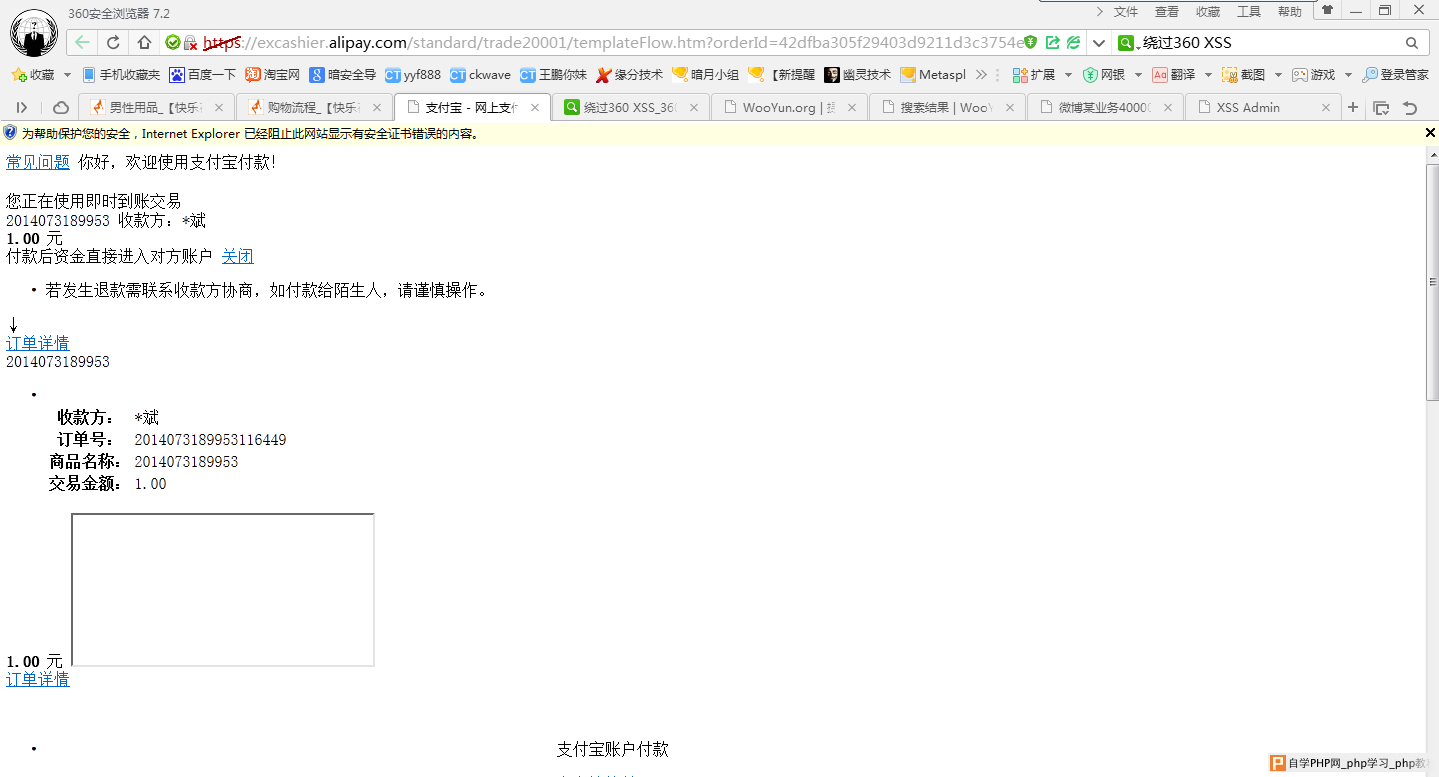Switch to XSS Admin tab
This screenshot has width=1439, height=777.
[1263, 108]
